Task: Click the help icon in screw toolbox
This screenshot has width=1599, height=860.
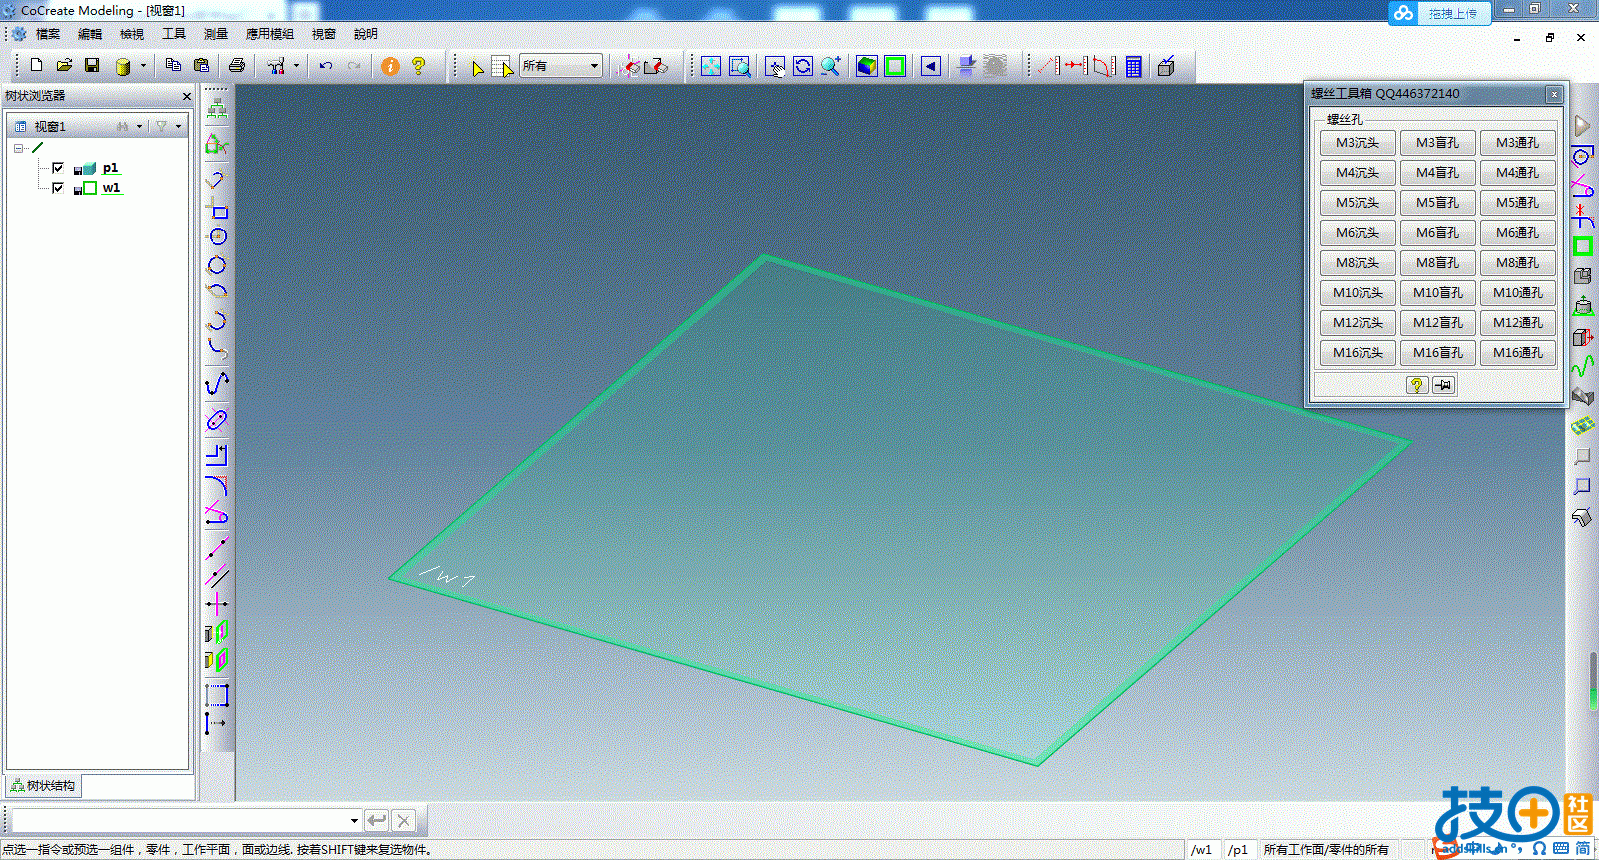Action: point(1417,385)
